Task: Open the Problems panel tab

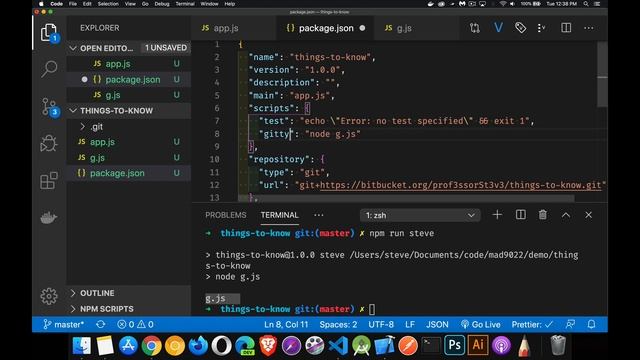Action: pyautogui.click(x=226, y=215)
